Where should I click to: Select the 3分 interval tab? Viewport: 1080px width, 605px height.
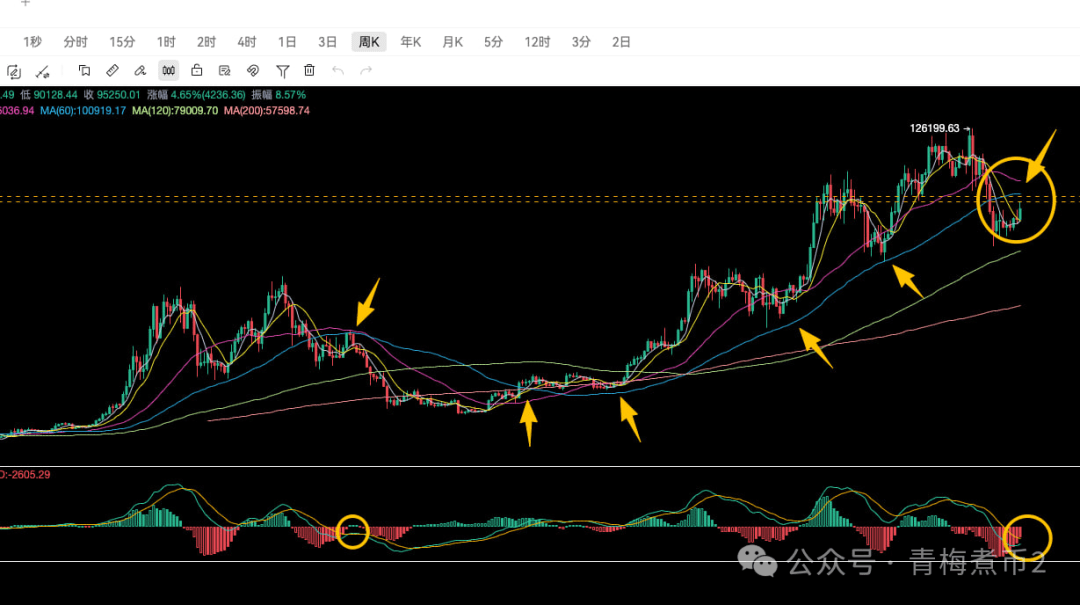point(581,42)
